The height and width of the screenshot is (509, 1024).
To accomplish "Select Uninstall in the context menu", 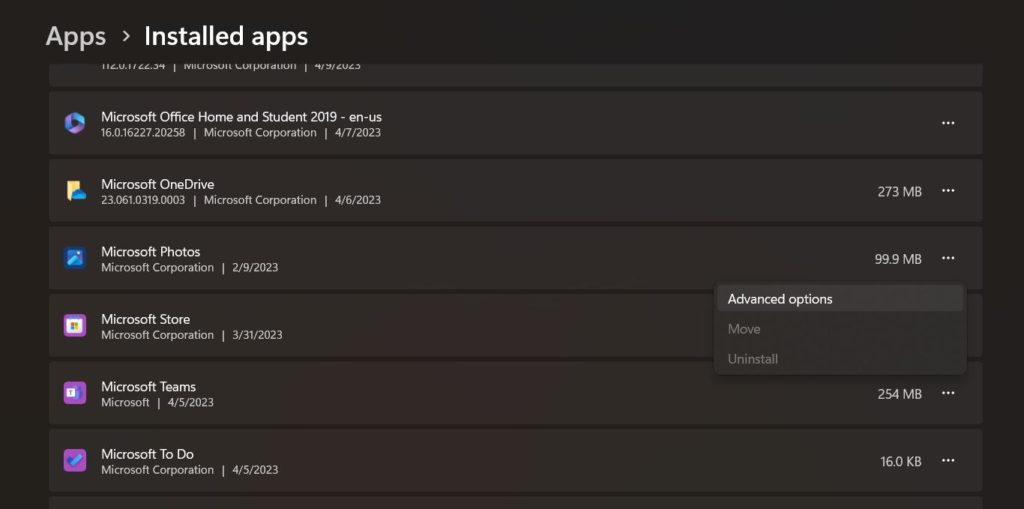I will [x=752, y=359].
